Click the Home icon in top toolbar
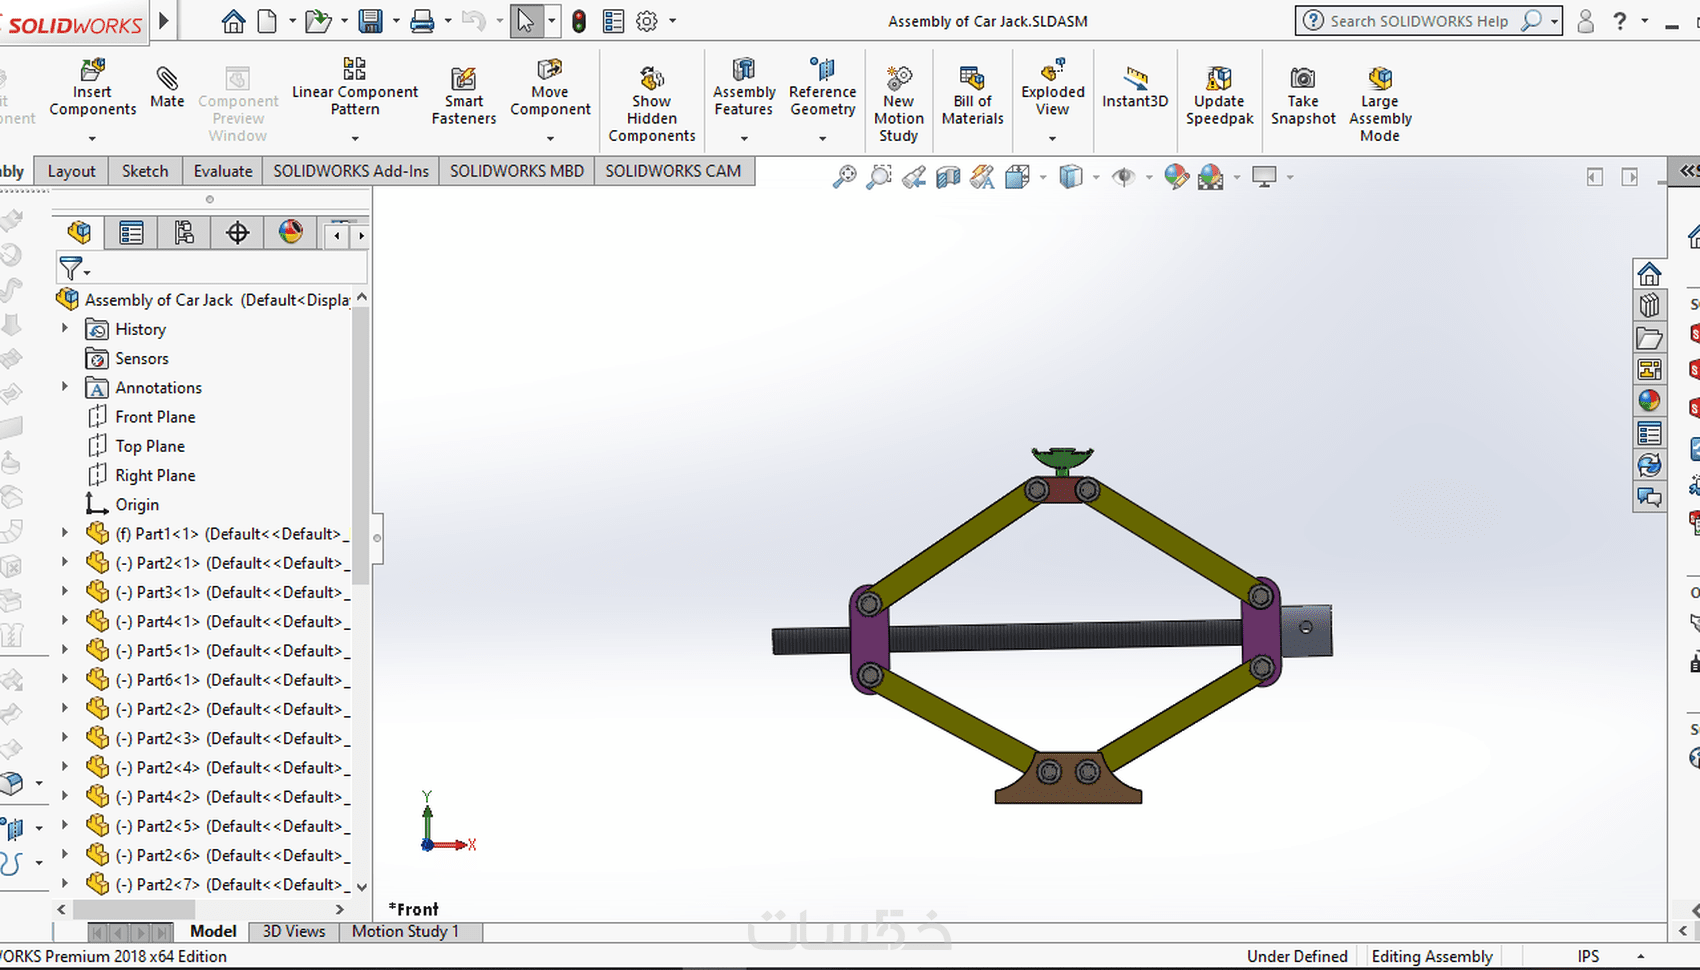 coord(233,21)
